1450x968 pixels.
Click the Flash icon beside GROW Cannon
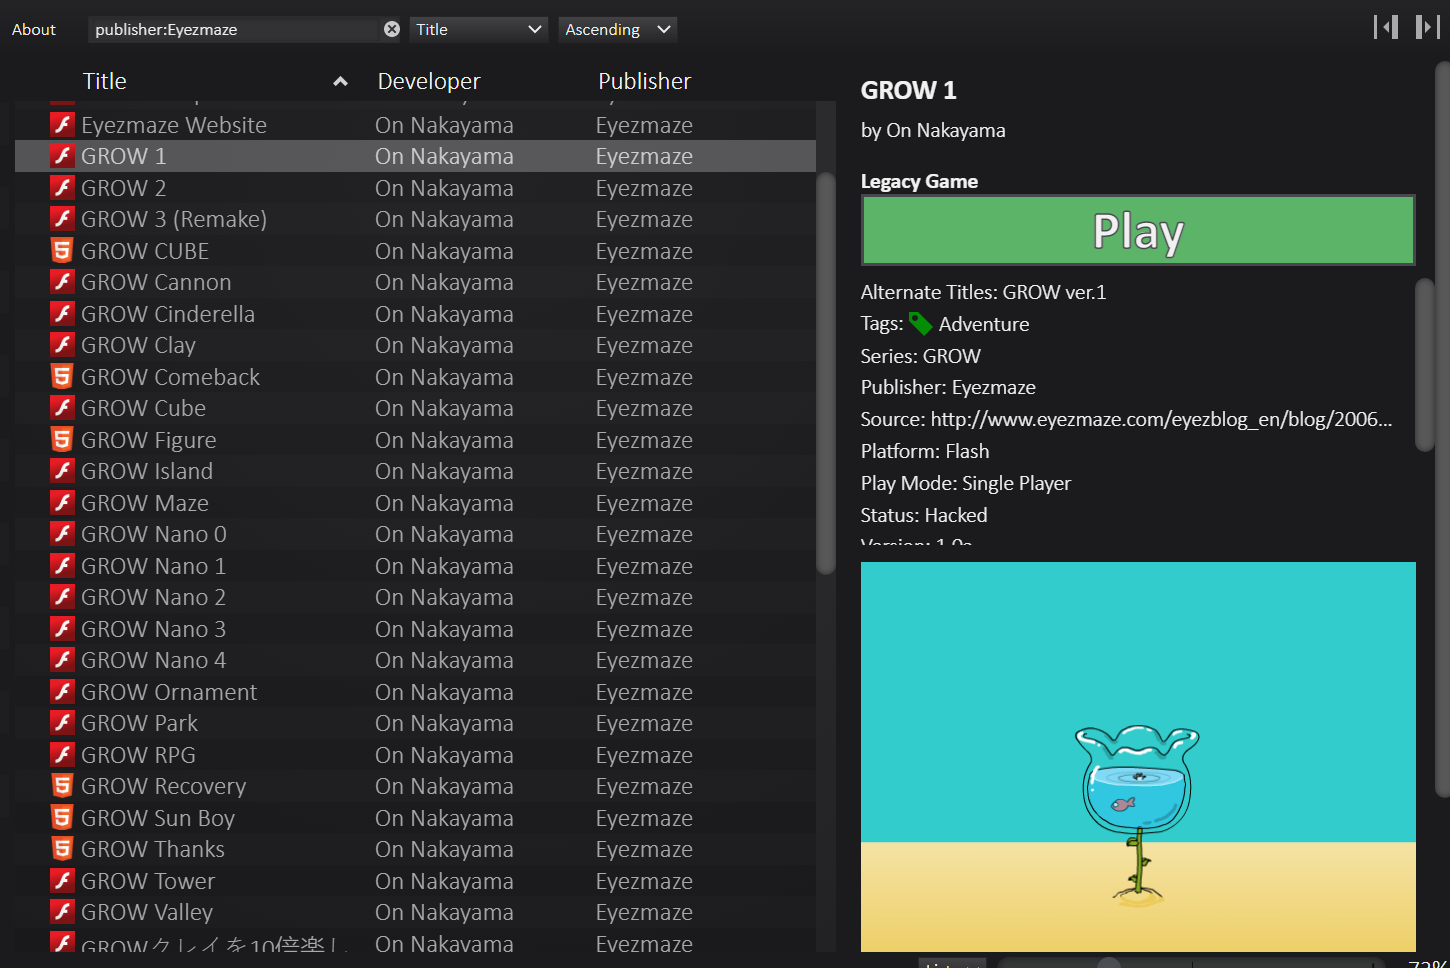(62, 282)
